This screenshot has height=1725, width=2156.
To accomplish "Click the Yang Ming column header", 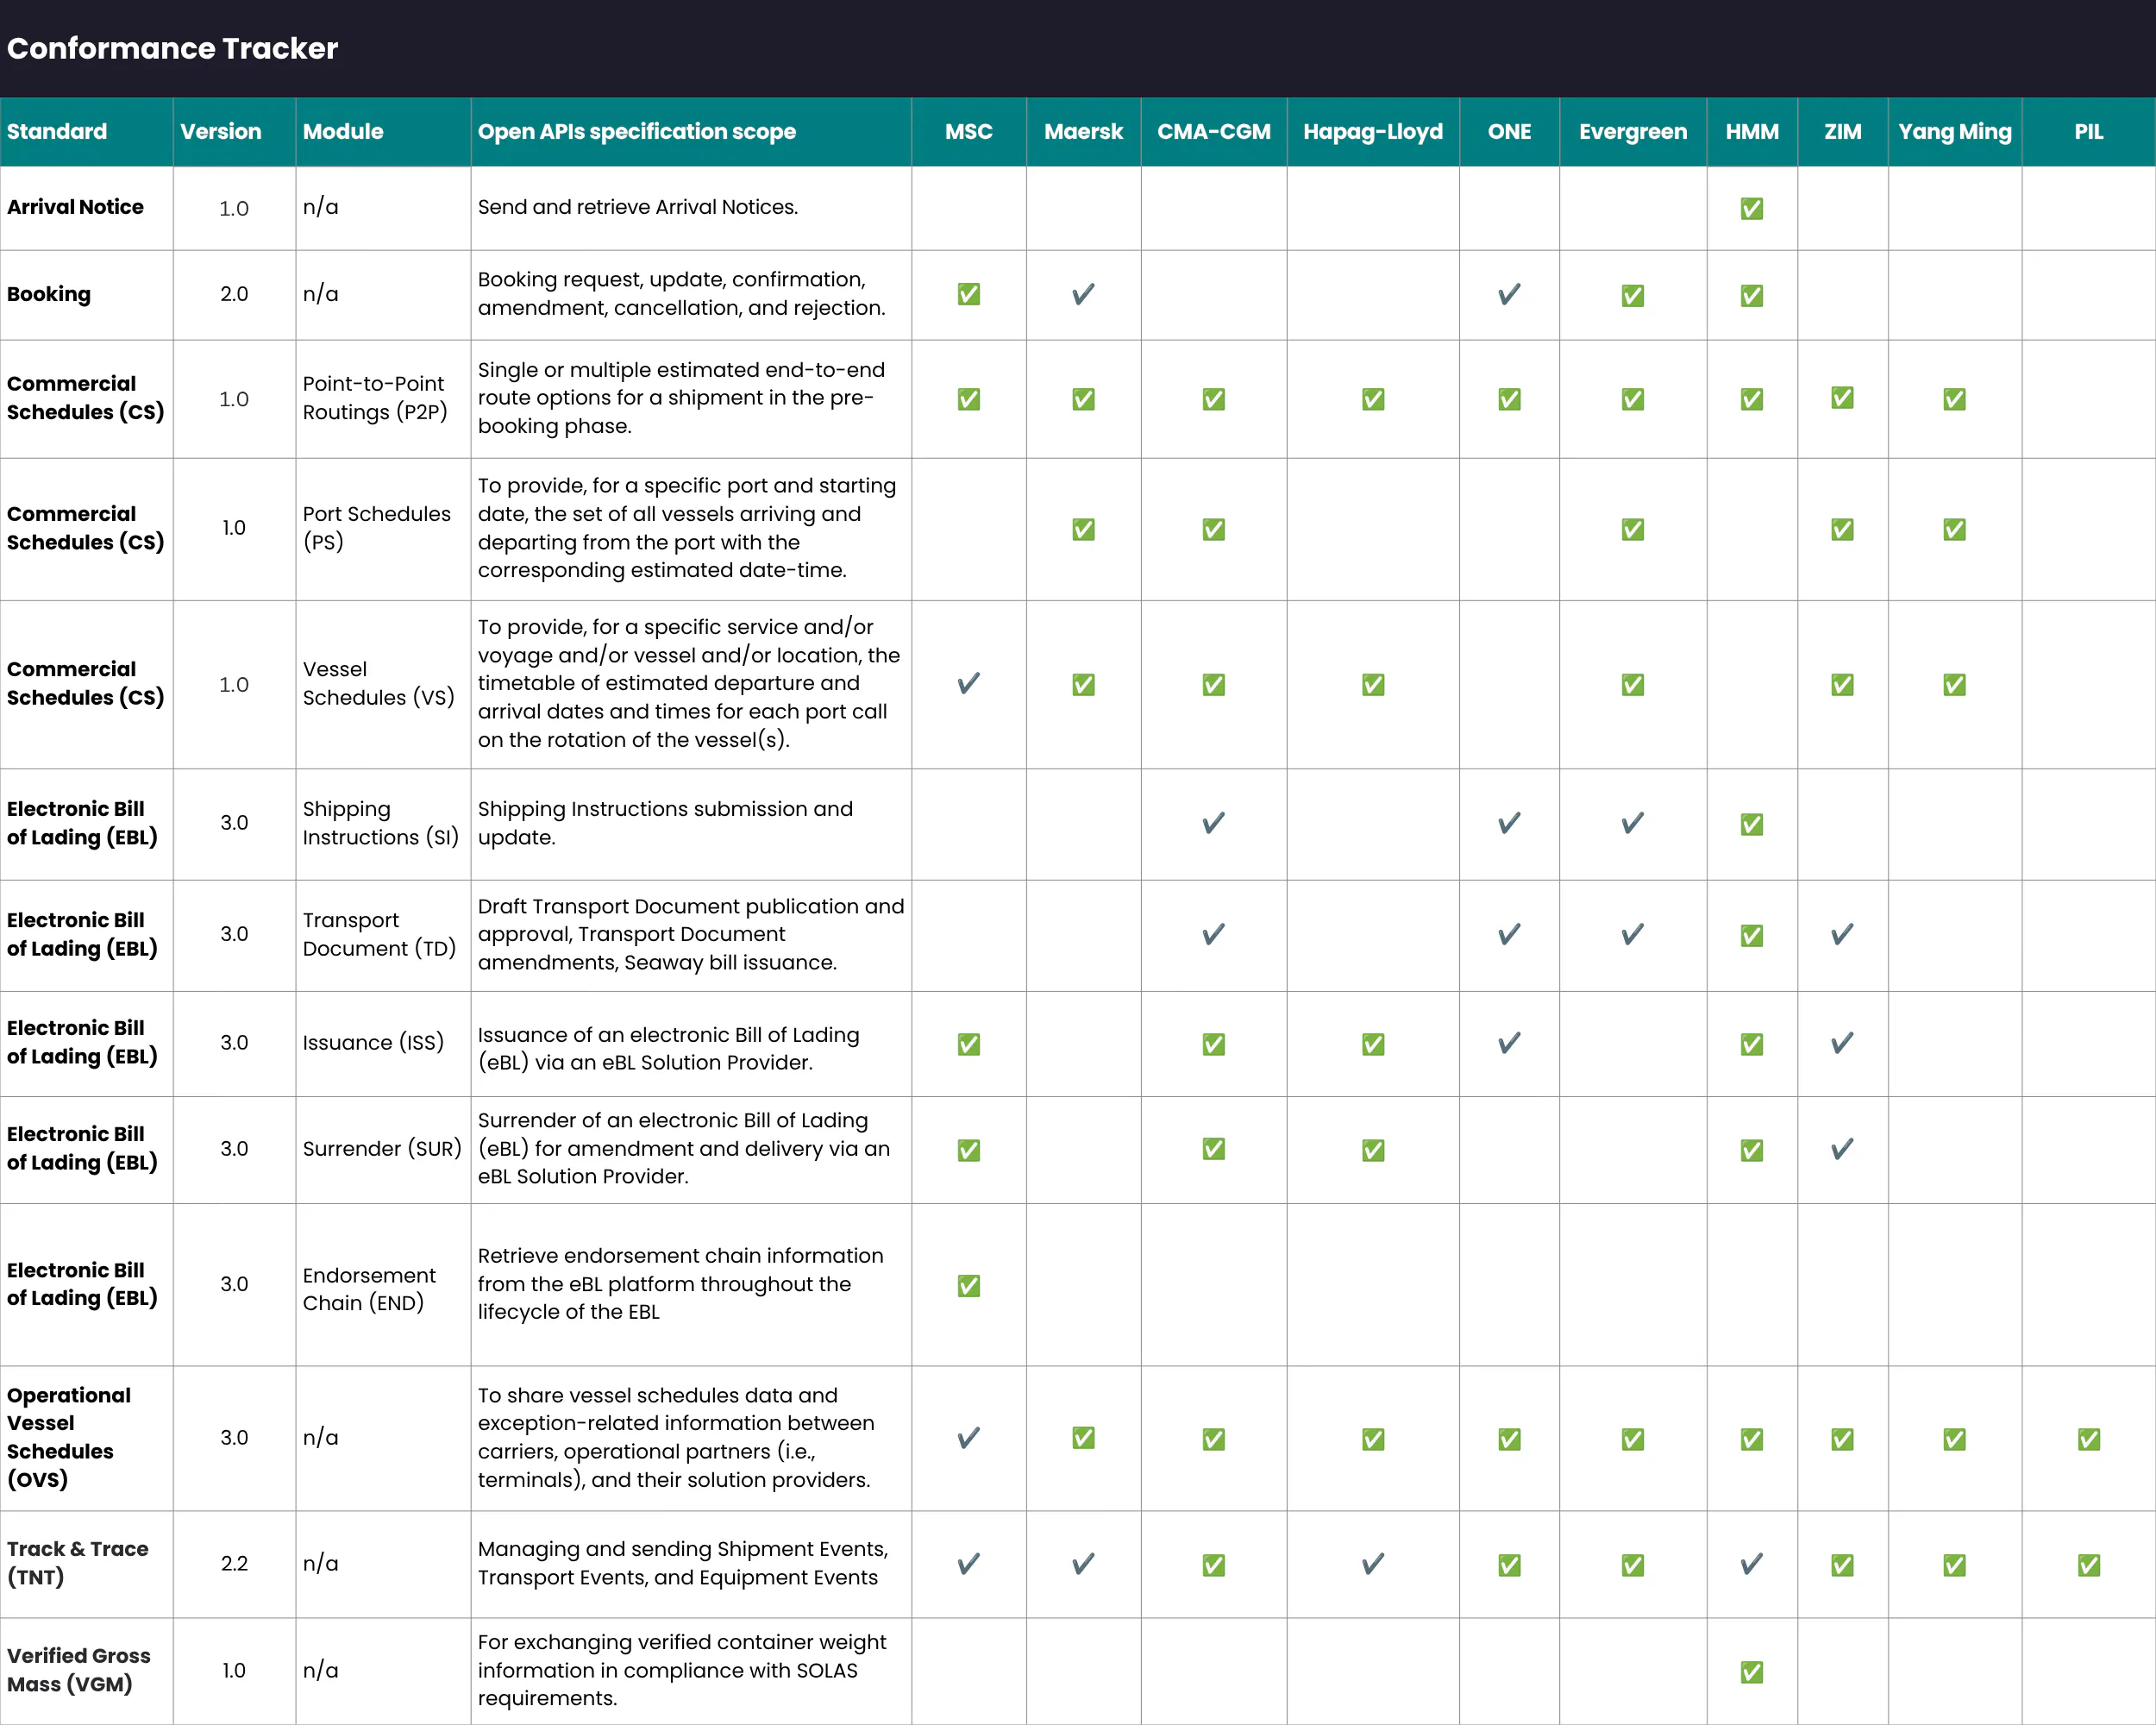I will click(x=1954, y=131).
